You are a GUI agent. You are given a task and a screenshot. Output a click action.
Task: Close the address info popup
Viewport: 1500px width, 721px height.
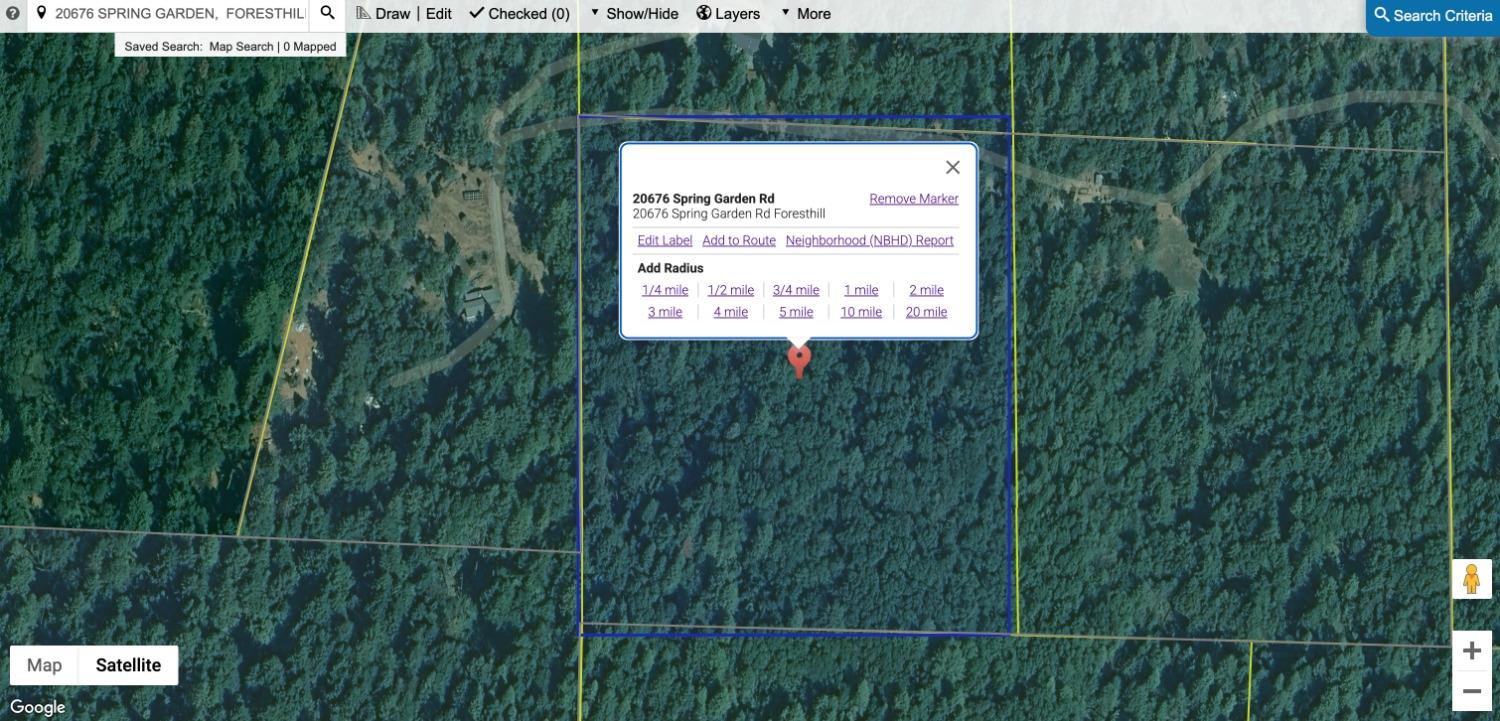[x=952, y=168]
